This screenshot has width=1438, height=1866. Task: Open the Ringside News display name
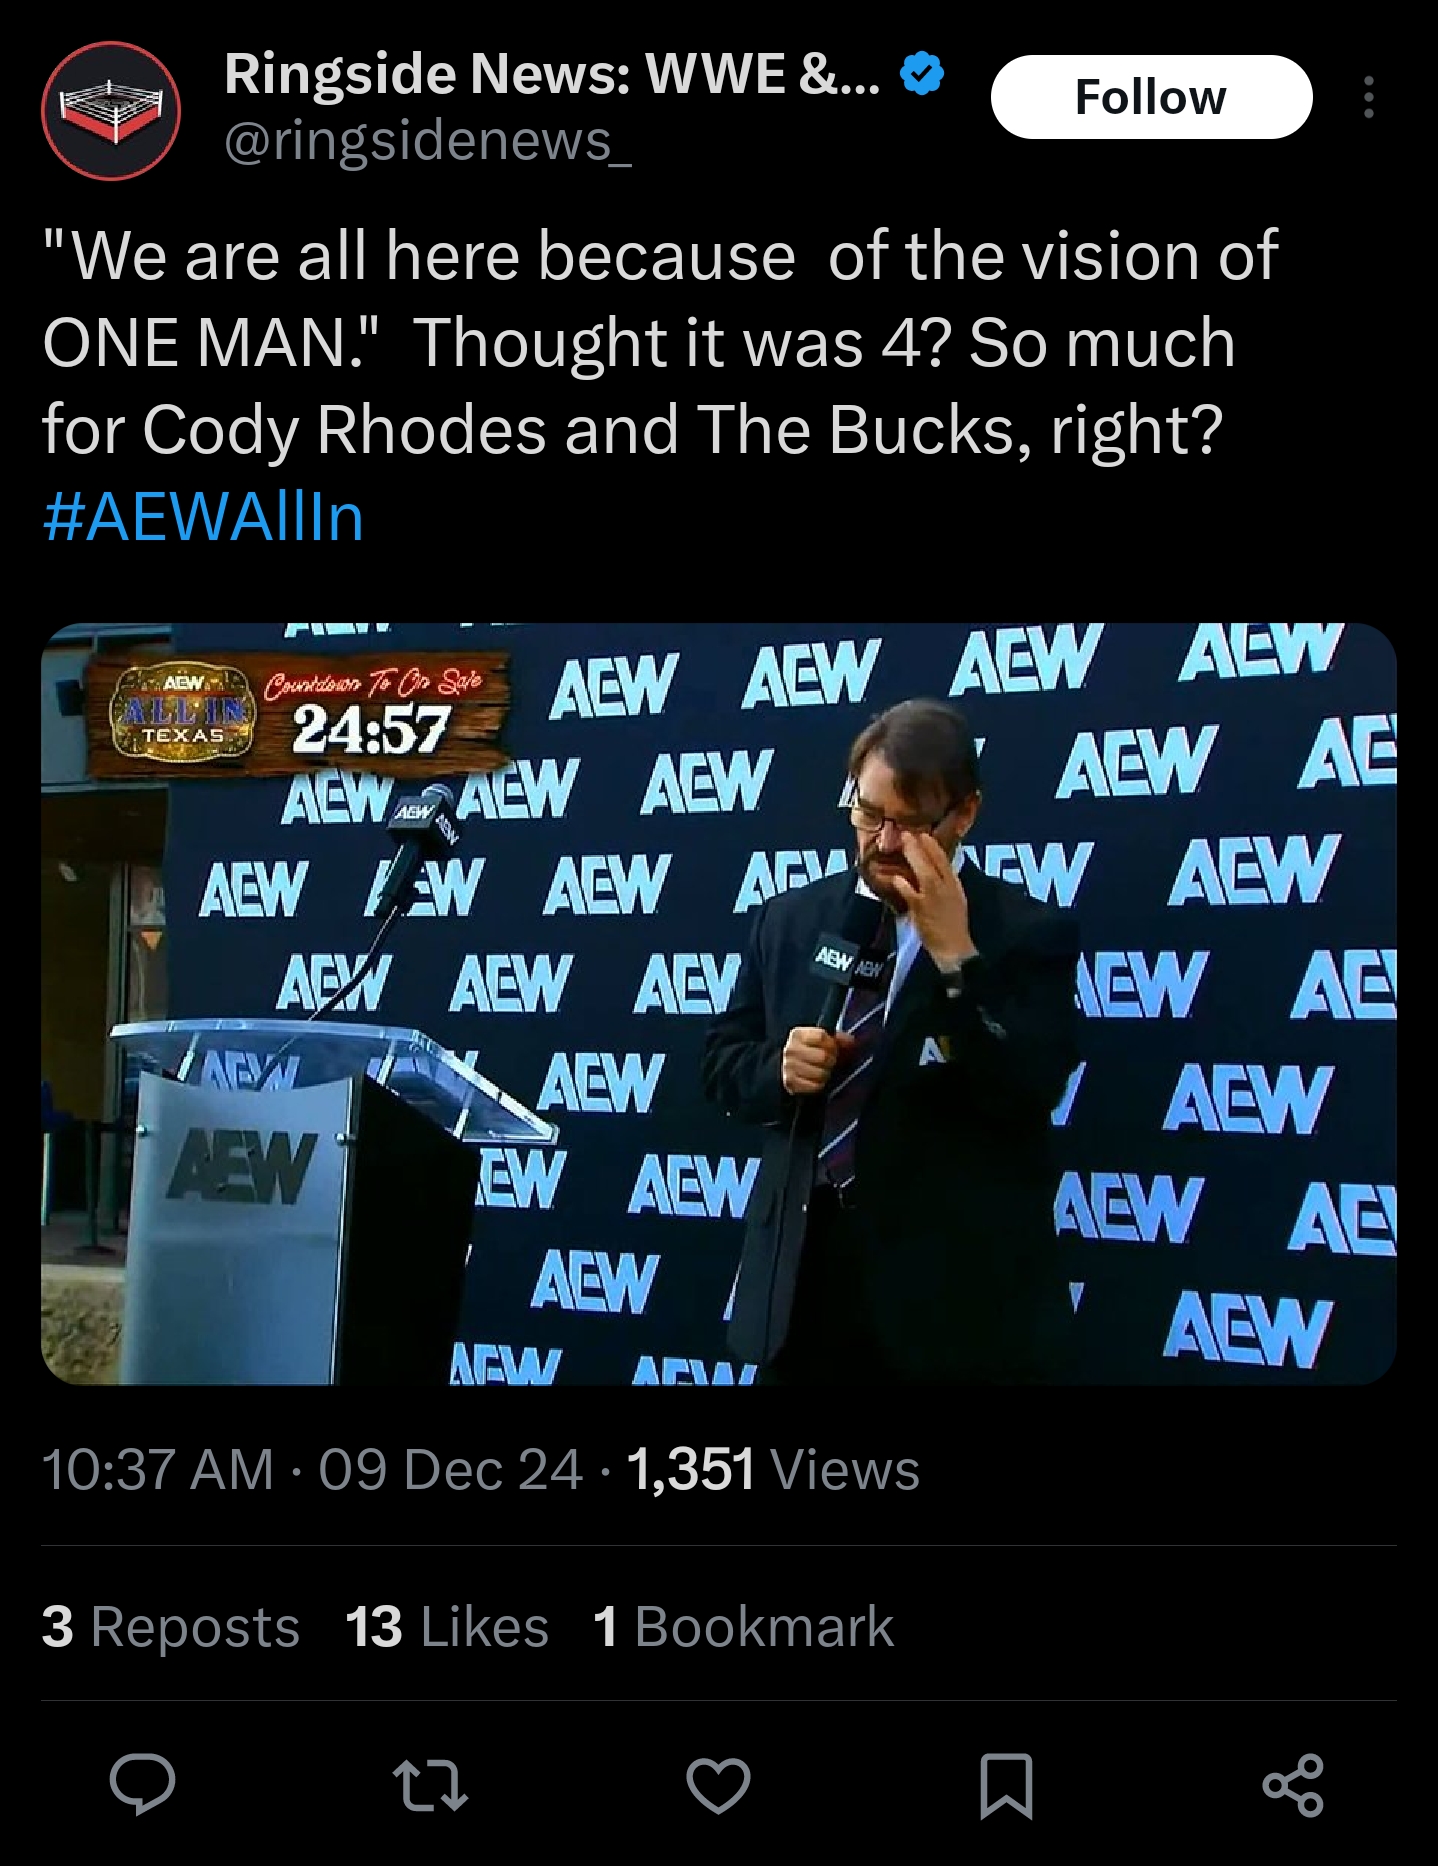click(553, 73)
